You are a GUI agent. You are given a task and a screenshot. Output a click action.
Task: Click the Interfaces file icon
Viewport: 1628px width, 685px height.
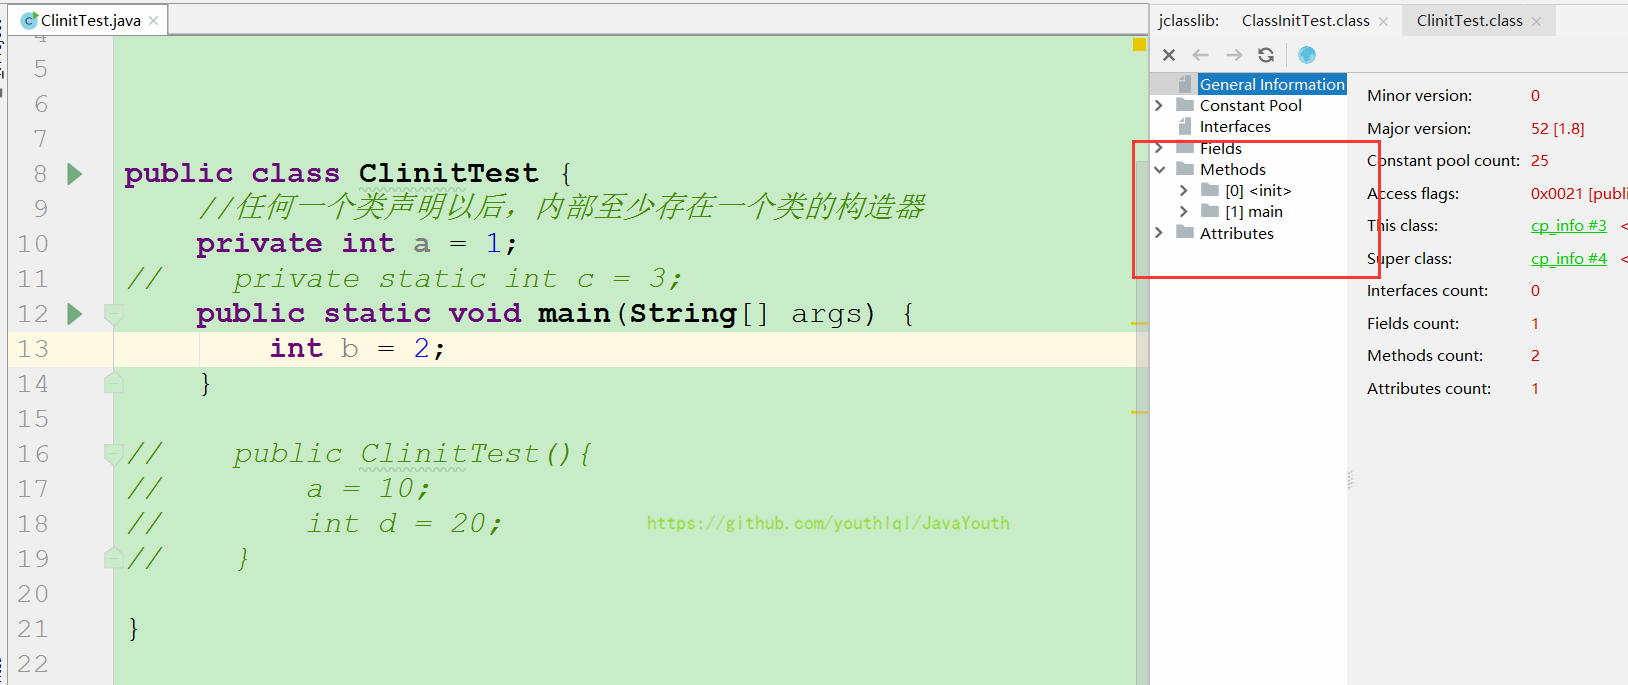[1185, 126]
